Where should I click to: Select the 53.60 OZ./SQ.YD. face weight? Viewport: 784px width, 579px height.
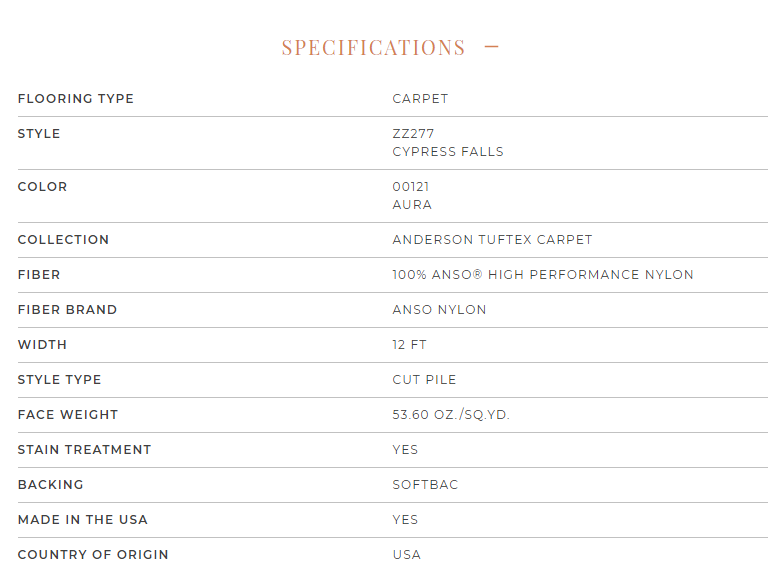450,414
